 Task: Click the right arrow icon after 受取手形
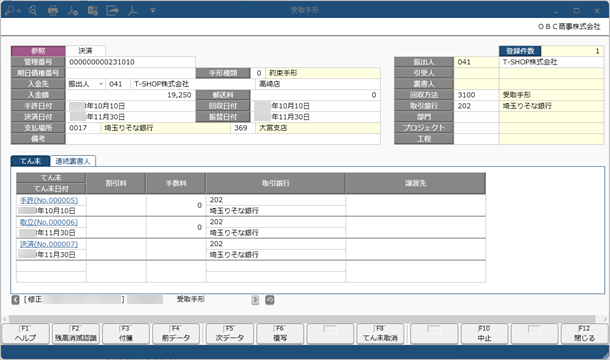point(255,300)
